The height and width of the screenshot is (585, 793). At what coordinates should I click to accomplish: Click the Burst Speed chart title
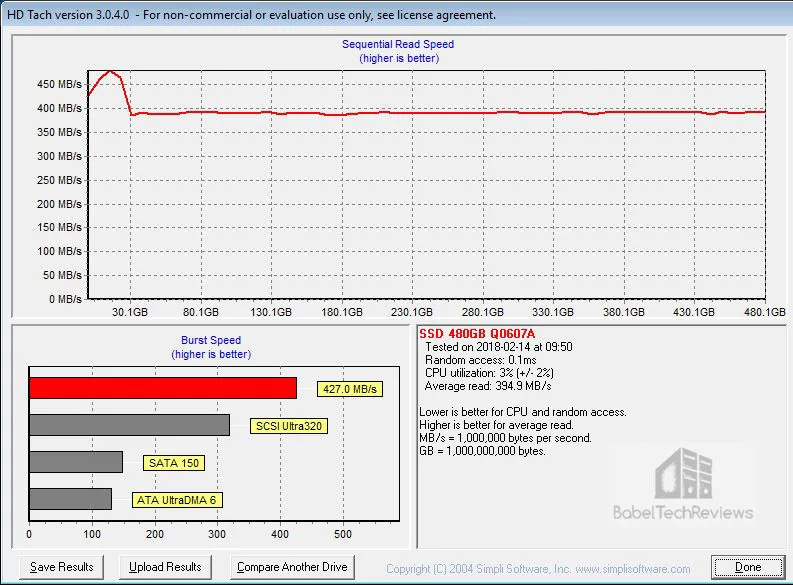click(211, 340)
